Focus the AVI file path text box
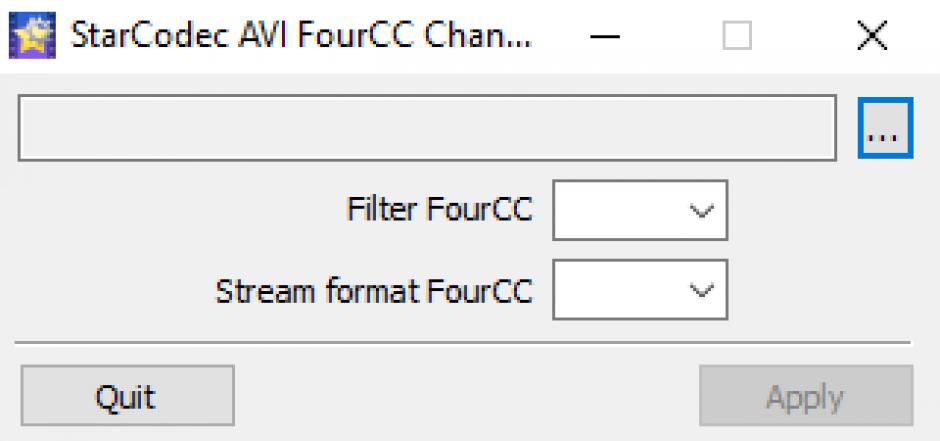The image size is (940, 441). [x=427, y=128]
